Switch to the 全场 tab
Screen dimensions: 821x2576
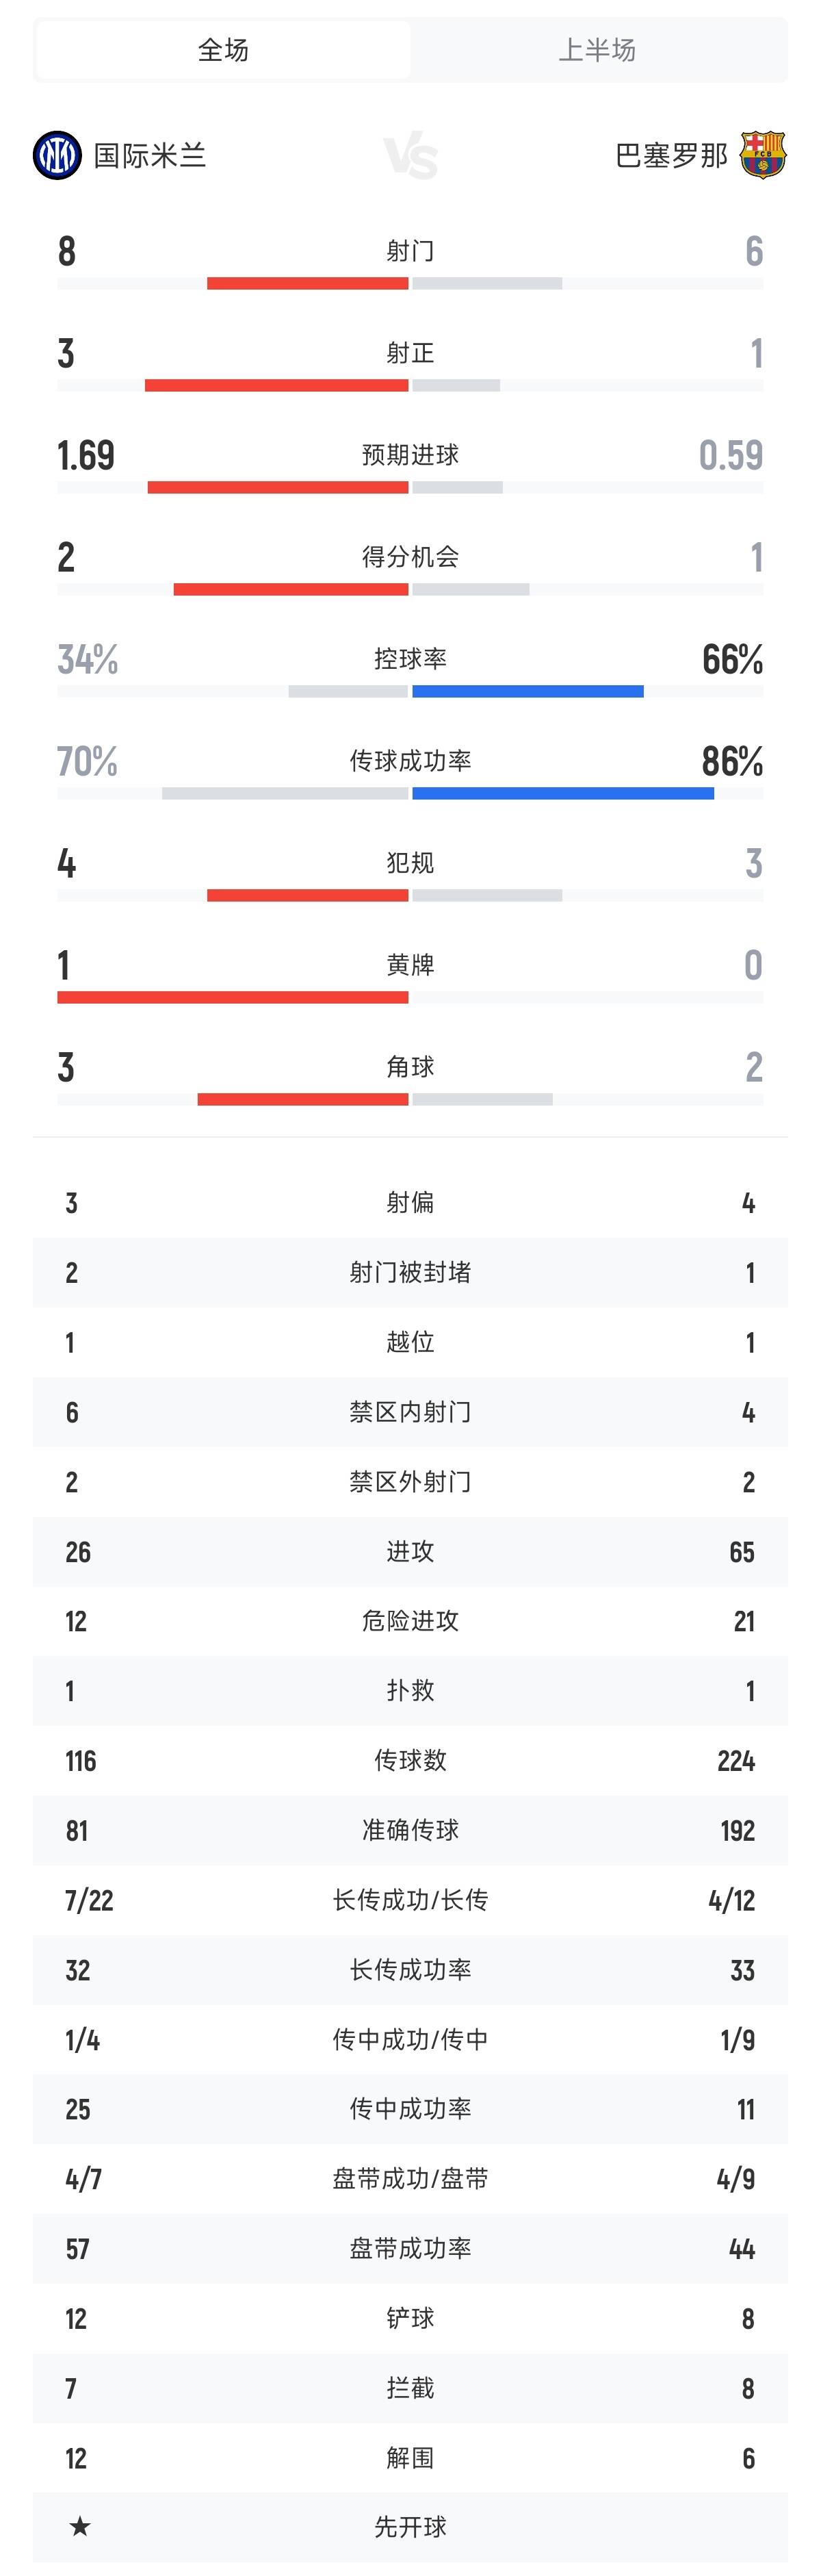[223, 50]
